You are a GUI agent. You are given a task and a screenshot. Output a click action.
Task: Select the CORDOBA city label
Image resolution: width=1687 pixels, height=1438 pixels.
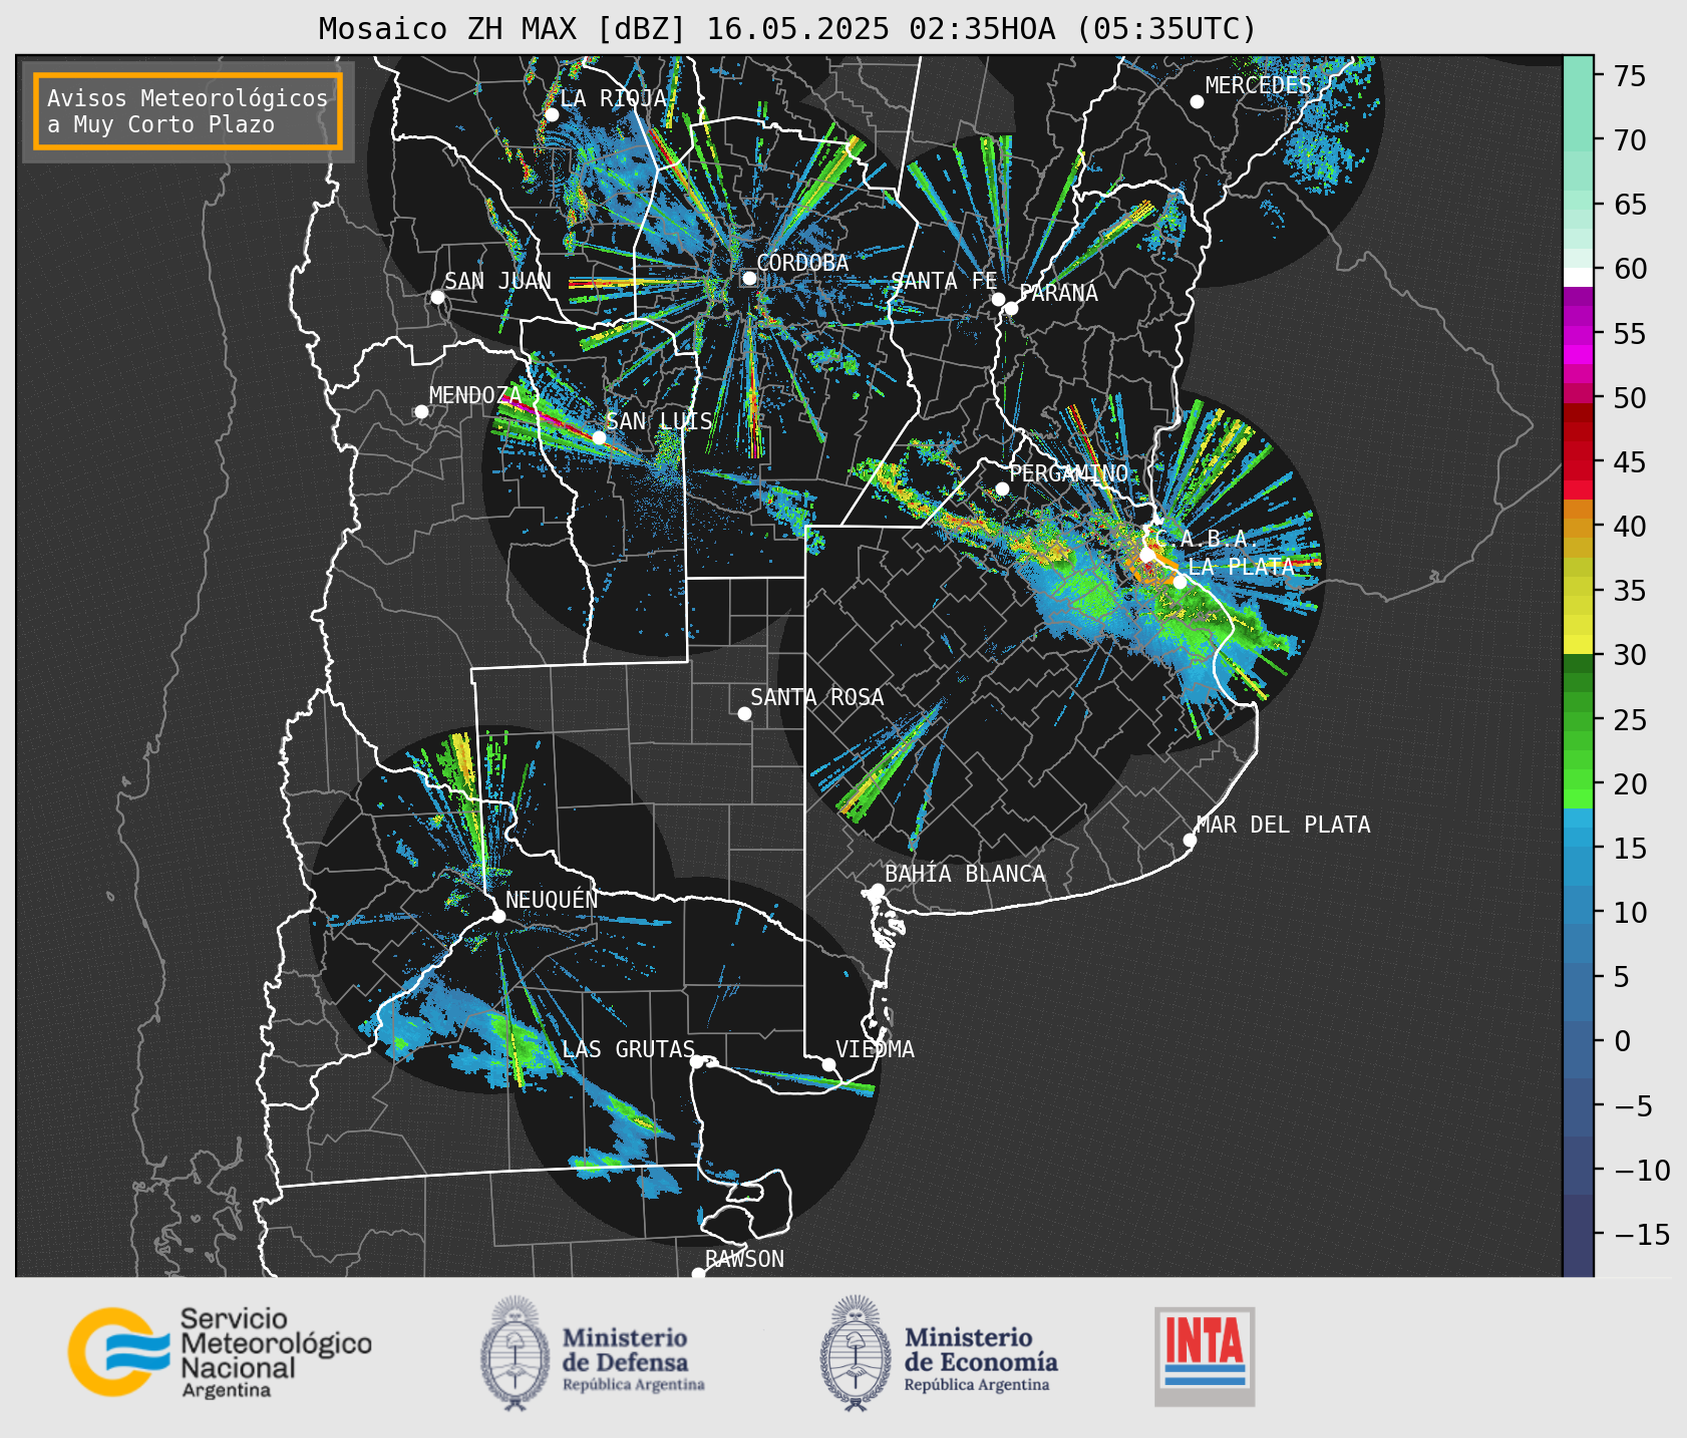click(x=802, y=263)
